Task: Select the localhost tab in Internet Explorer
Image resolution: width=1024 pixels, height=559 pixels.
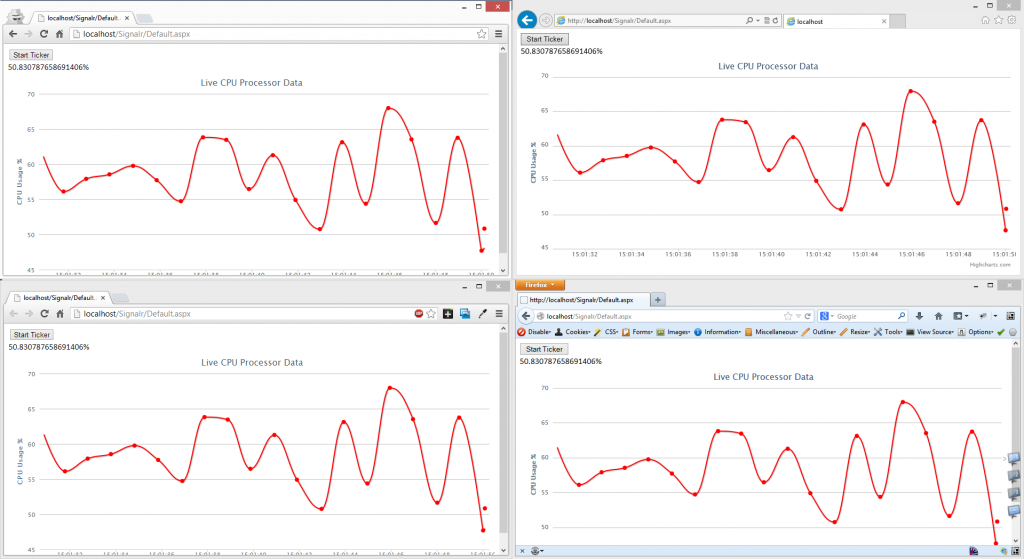Action: (x=836, y=22)
